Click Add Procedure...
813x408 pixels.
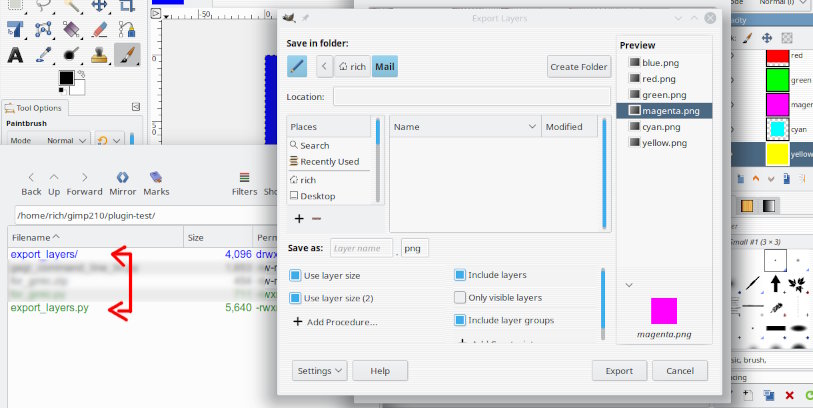335,322
